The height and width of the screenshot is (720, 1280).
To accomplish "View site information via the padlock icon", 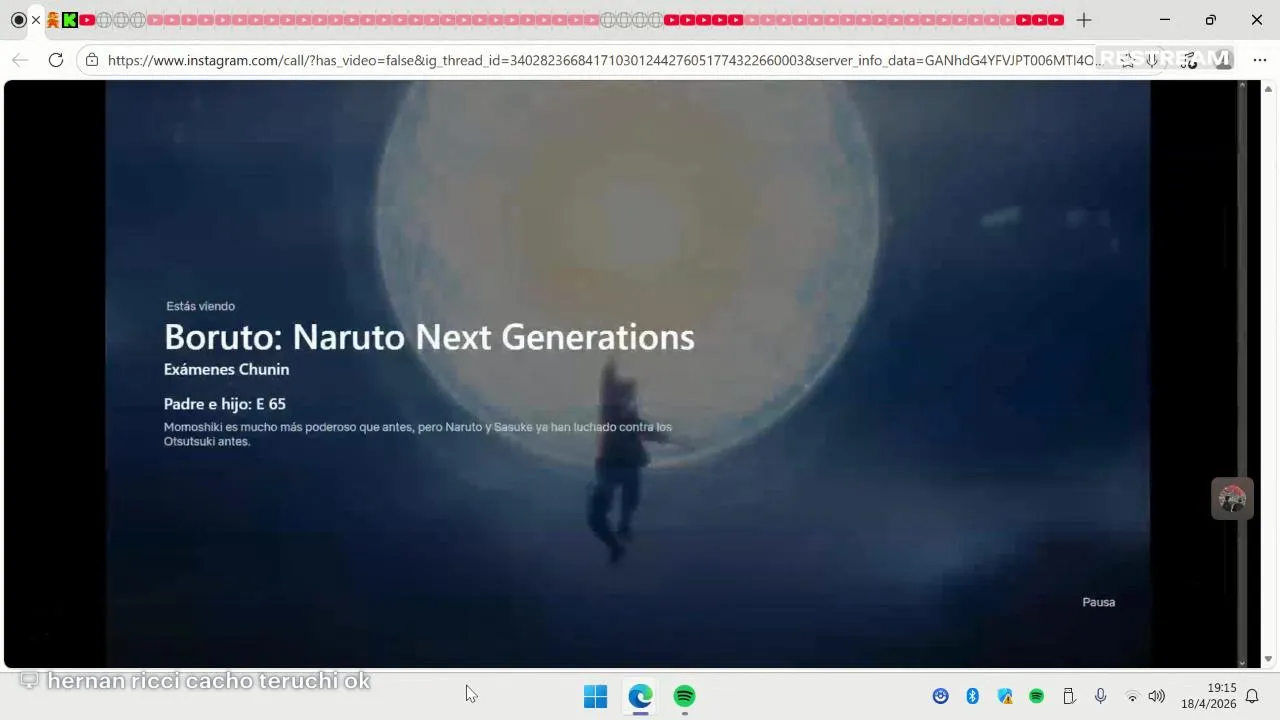I will (92, 60).
